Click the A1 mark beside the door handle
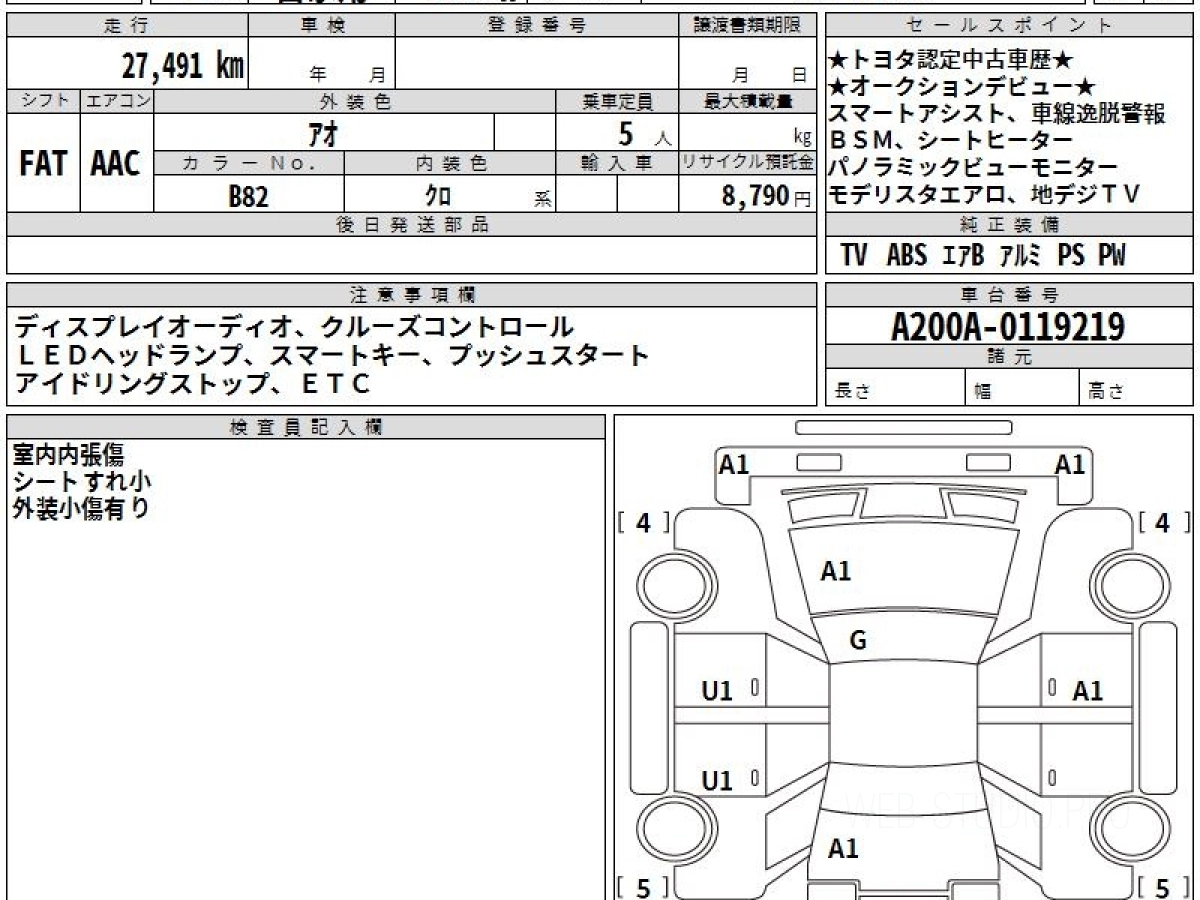 [x=1087, y=690]
